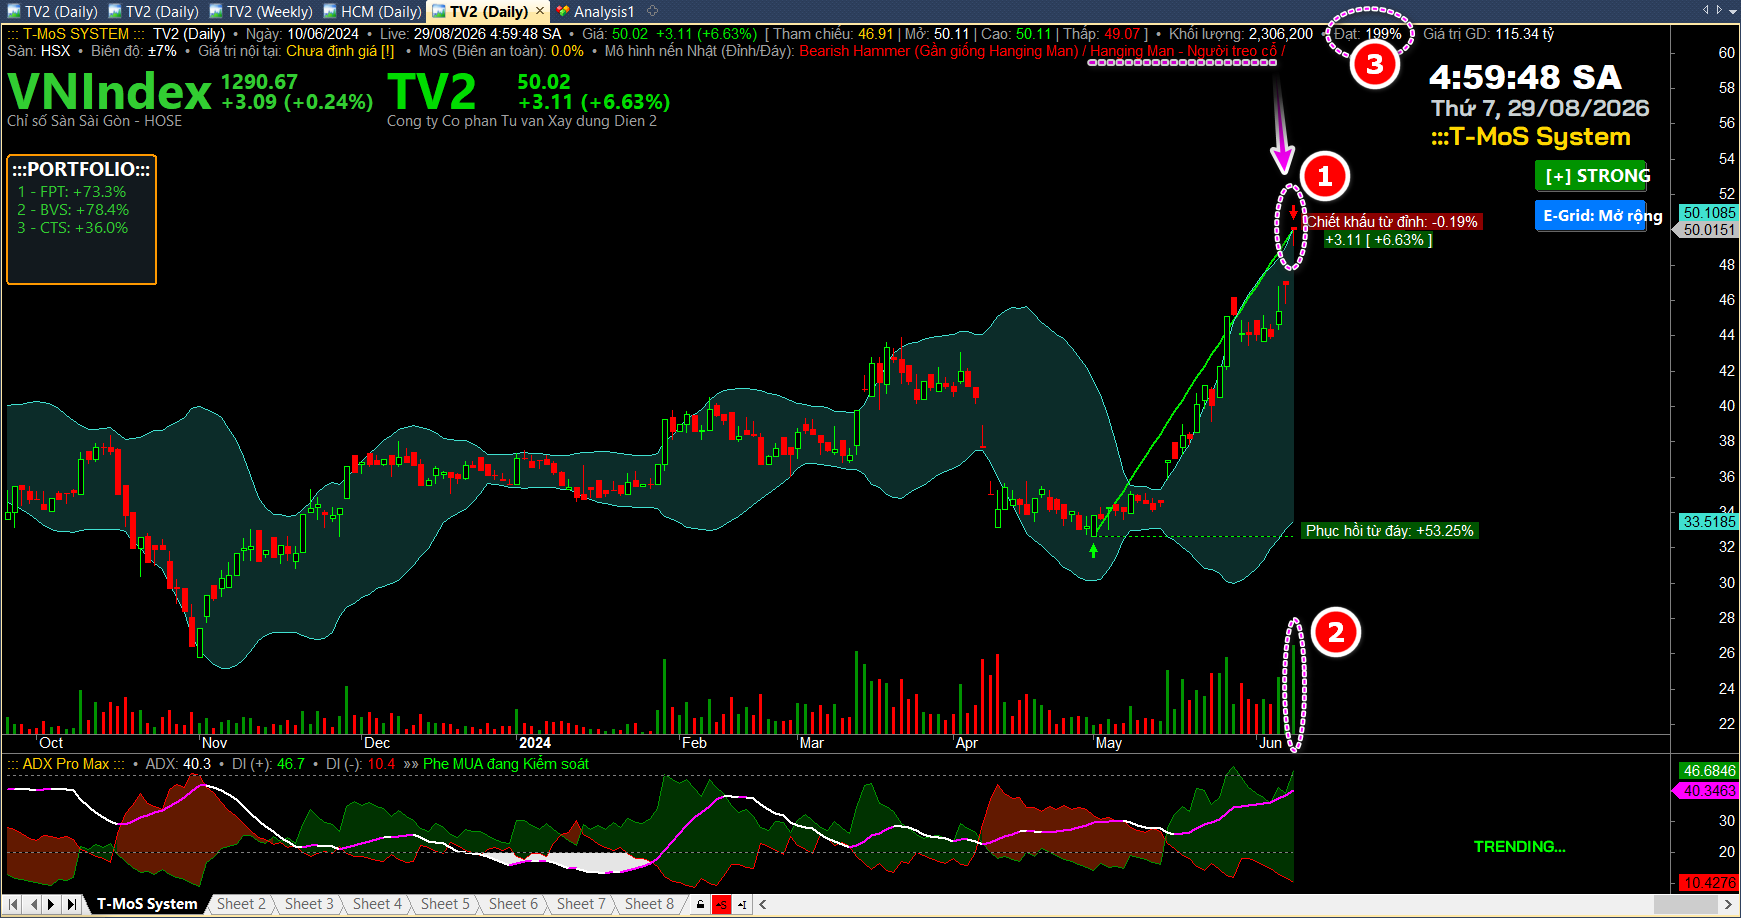
Task: Select the T-MoS System sheet tab
Action: [147, 904]
